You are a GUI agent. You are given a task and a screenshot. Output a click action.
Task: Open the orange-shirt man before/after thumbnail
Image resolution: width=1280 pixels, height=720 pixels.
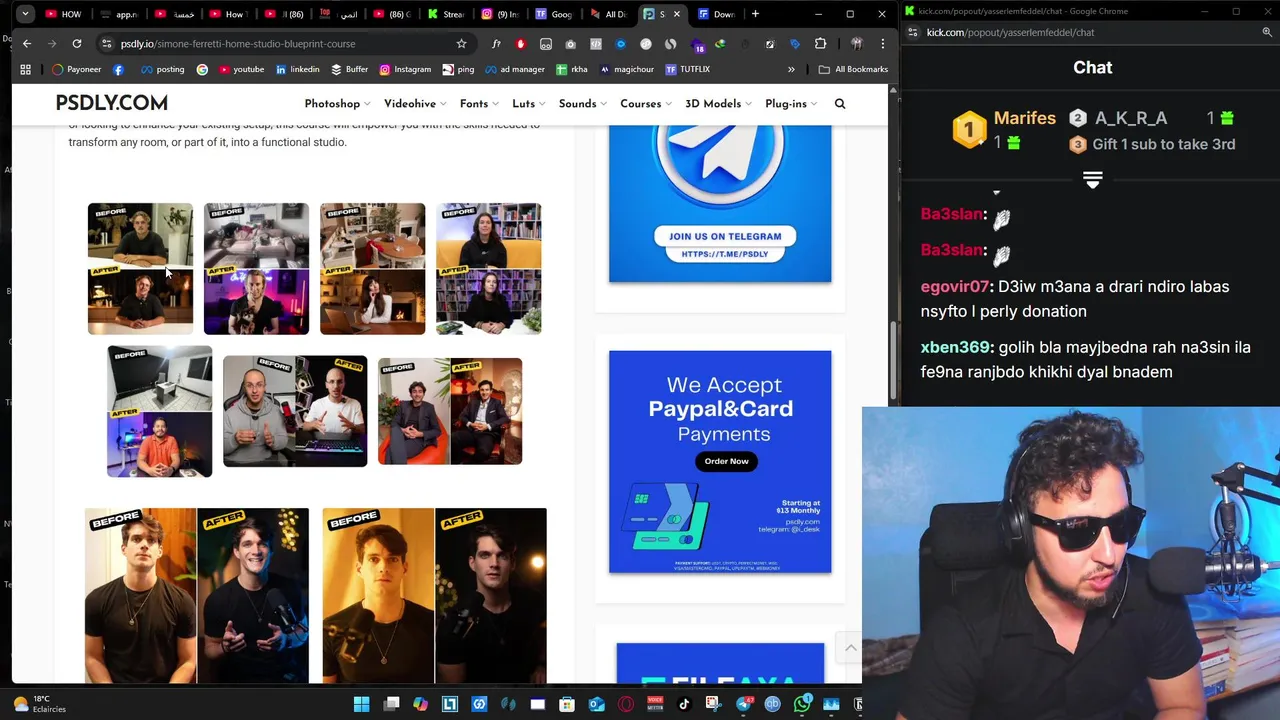160,411
